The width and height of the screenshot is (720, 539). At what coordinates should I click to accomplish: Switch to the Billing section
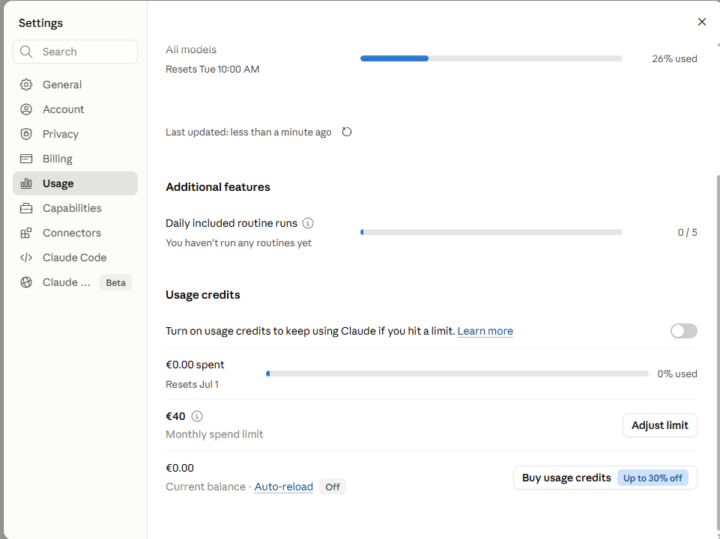(x=75, y=159)
